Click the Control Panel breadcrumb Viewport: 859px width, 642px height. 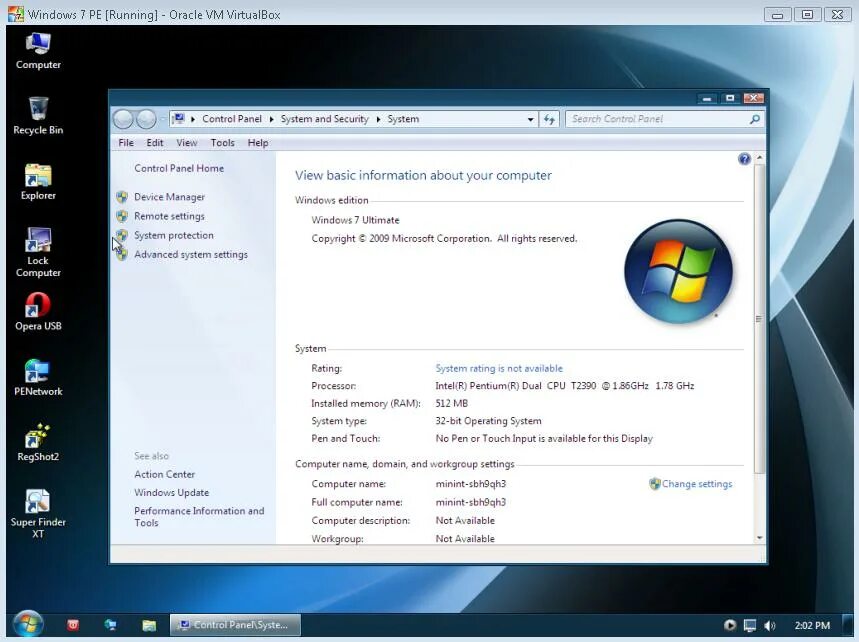coord(232,119)
